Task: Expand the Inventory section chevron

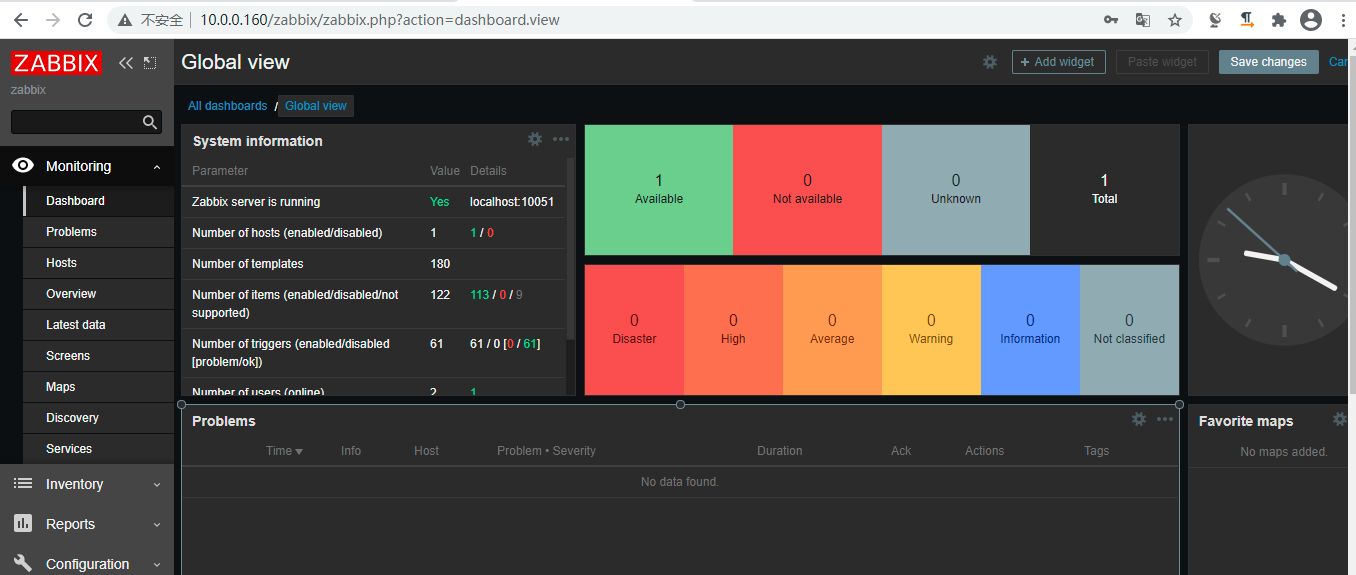Action: tap(157, 485)
